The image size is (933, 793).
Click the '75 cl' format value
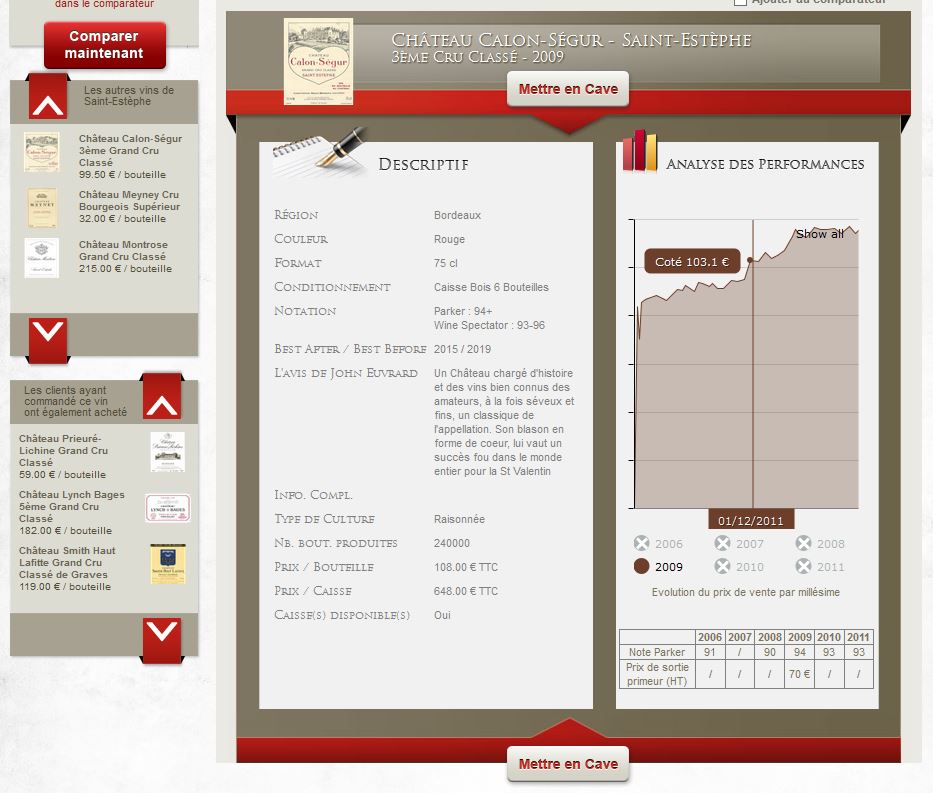tap(446, 263)
